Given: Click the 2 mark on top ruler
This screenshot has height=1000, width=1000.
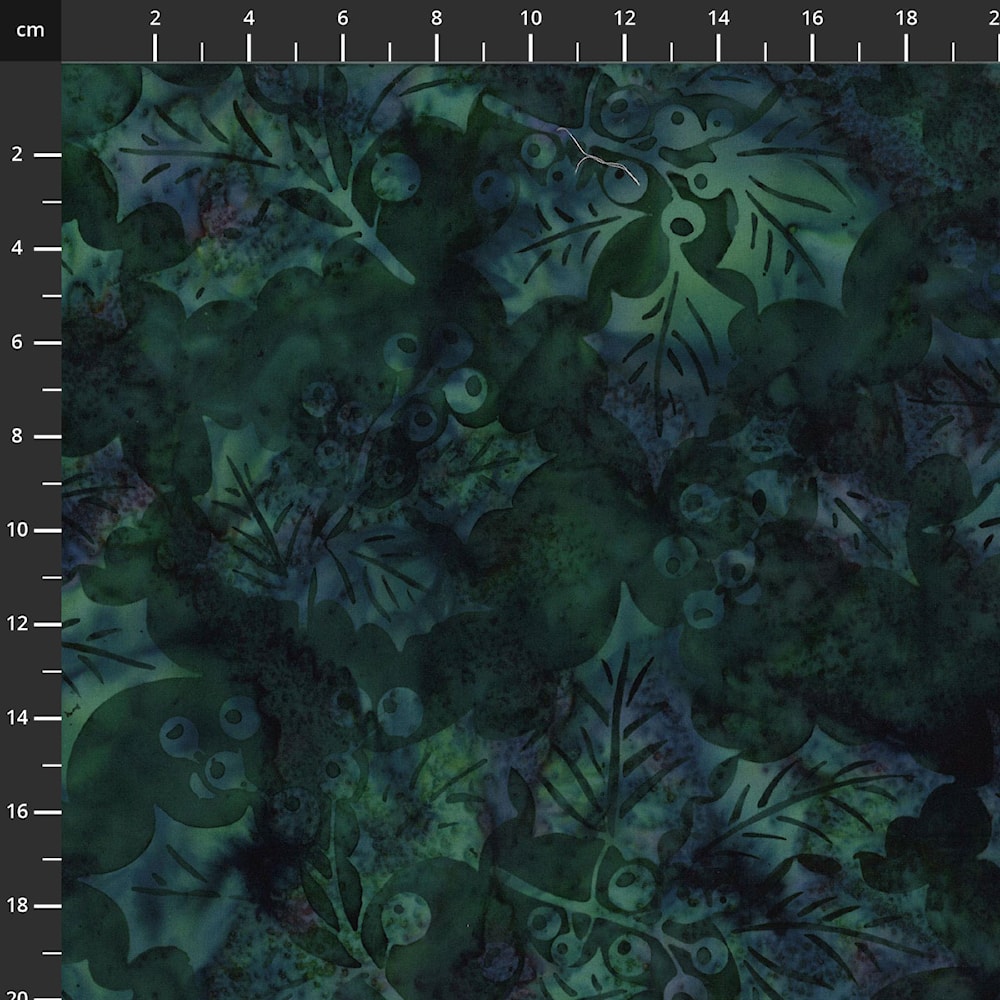Looking at the screenshot, I should 155,18.
